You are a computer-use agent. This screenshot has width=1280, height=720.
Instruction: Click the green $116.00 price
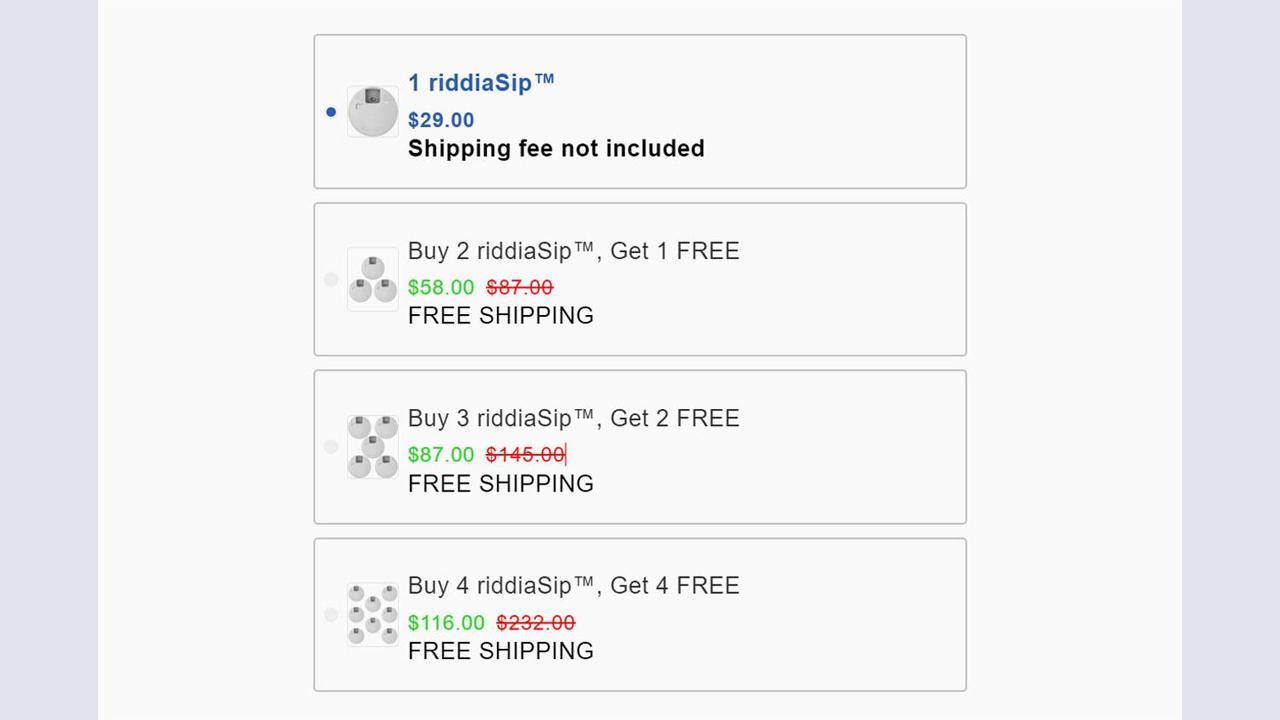446,623
